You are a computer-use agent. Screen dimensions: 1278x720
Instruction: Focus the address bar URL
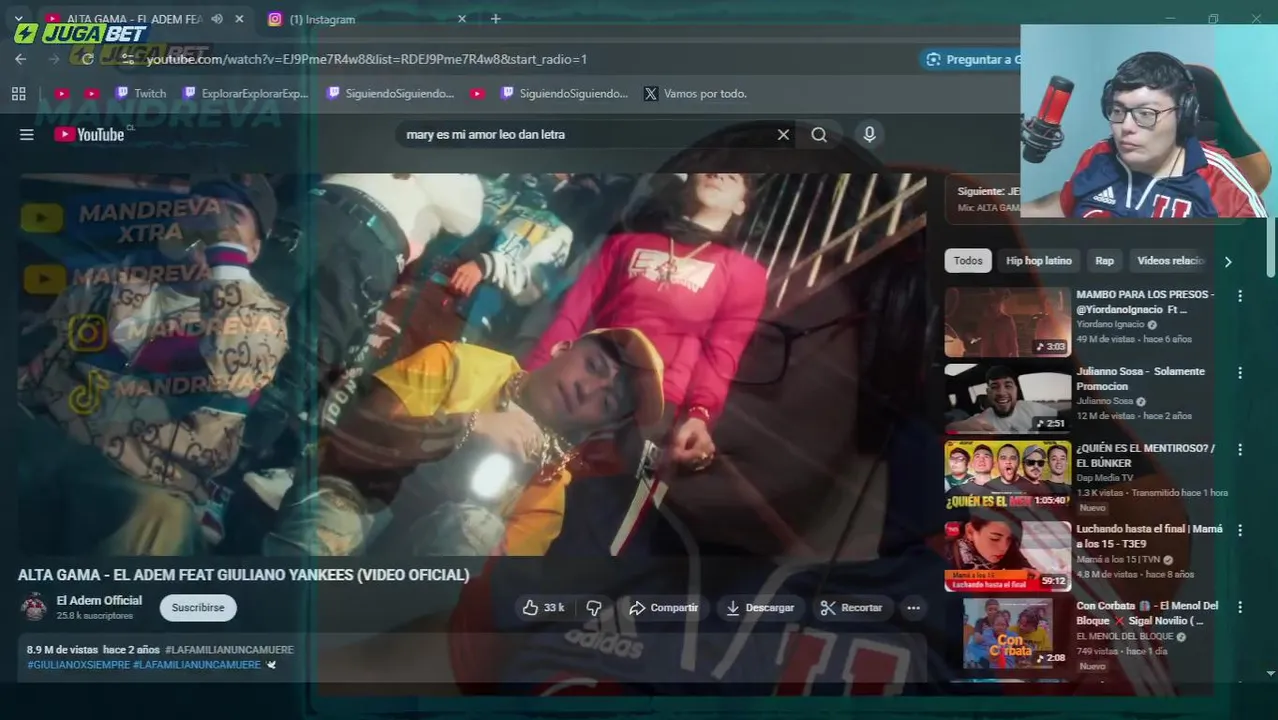(x=367, y=59)
